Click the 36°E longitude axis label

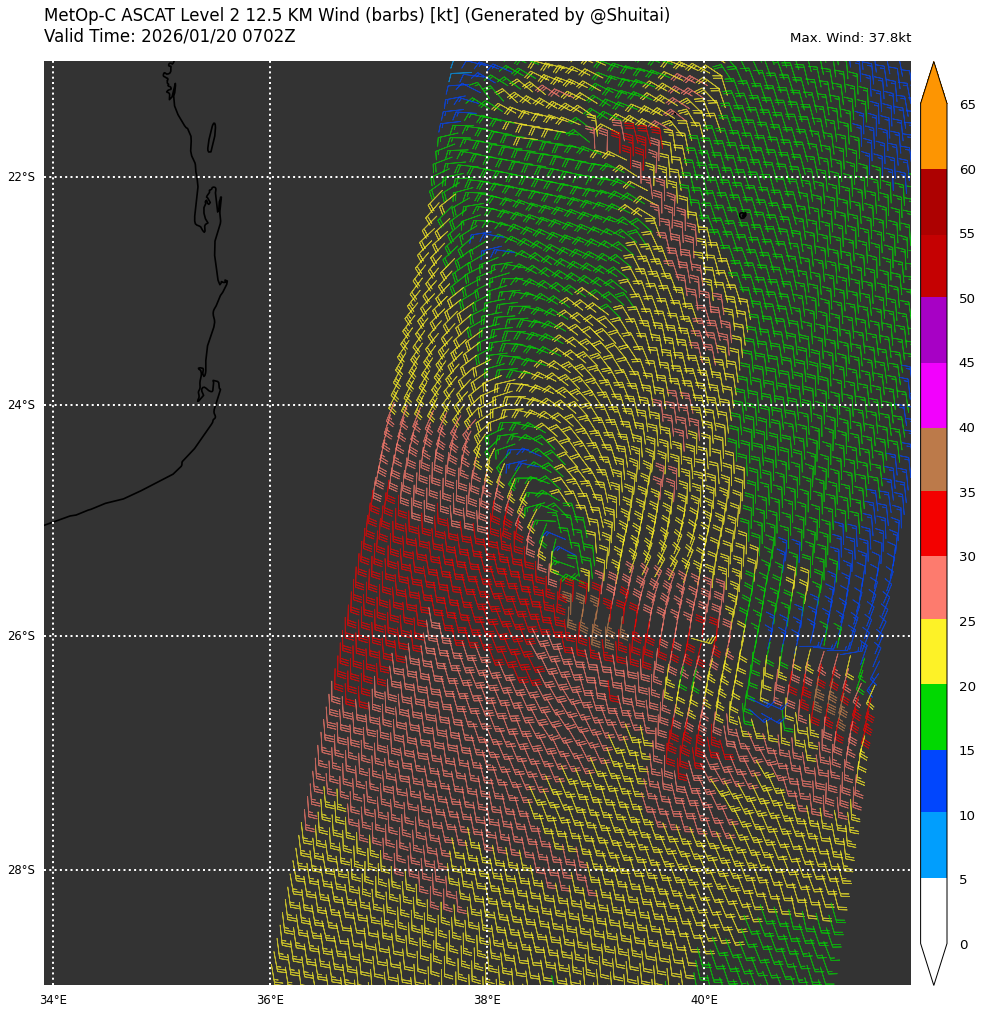point(270,1000)
